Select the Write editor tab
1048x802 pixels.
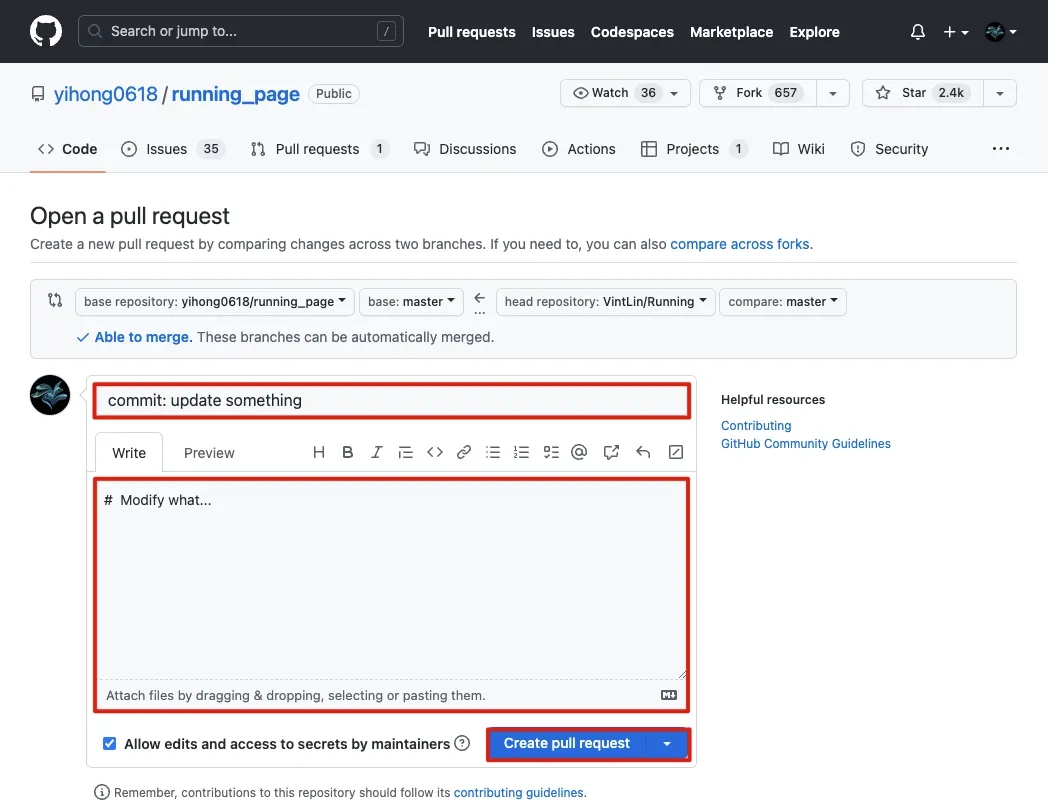129,453
